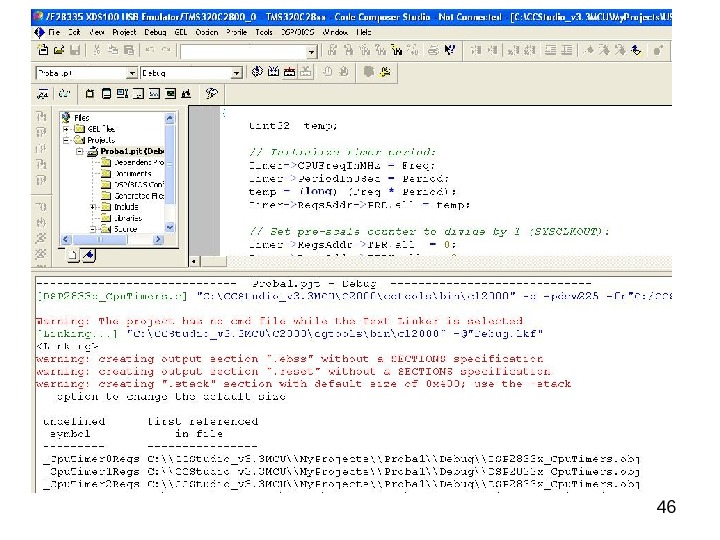
Task: Click the Copy toolbar icon
Action: pos(113,50)
